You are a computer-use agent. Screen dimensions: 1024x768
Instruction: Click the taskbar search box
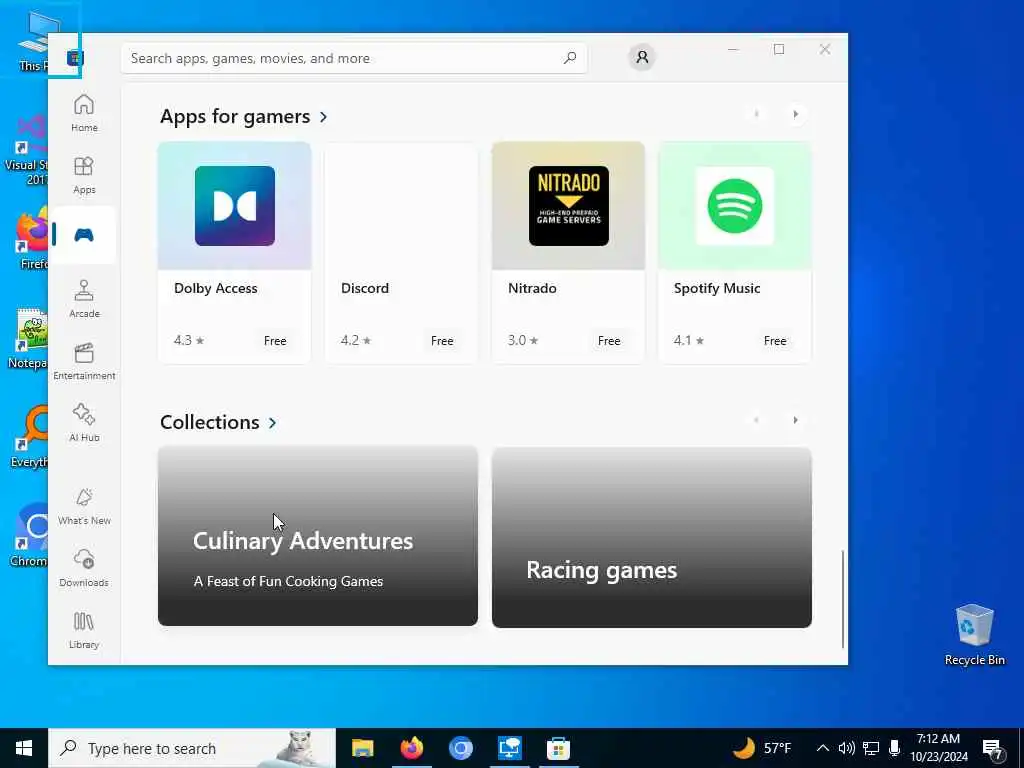(x=192, y=748)
